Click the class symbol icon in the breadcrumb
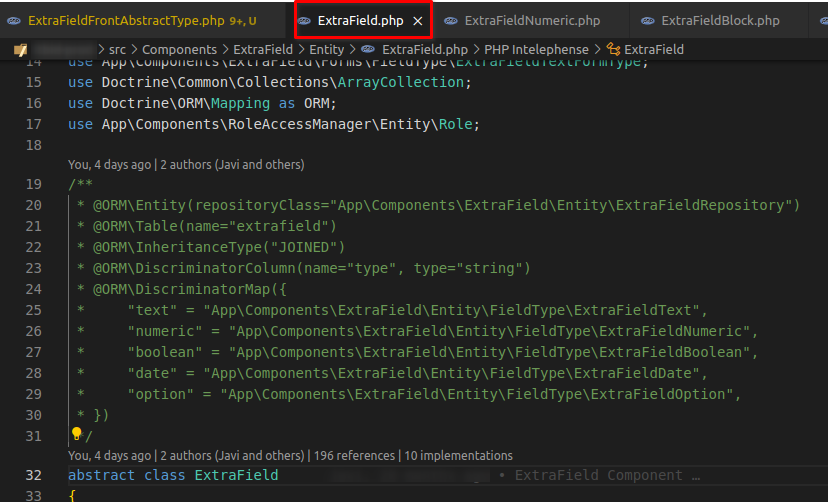 613,49
